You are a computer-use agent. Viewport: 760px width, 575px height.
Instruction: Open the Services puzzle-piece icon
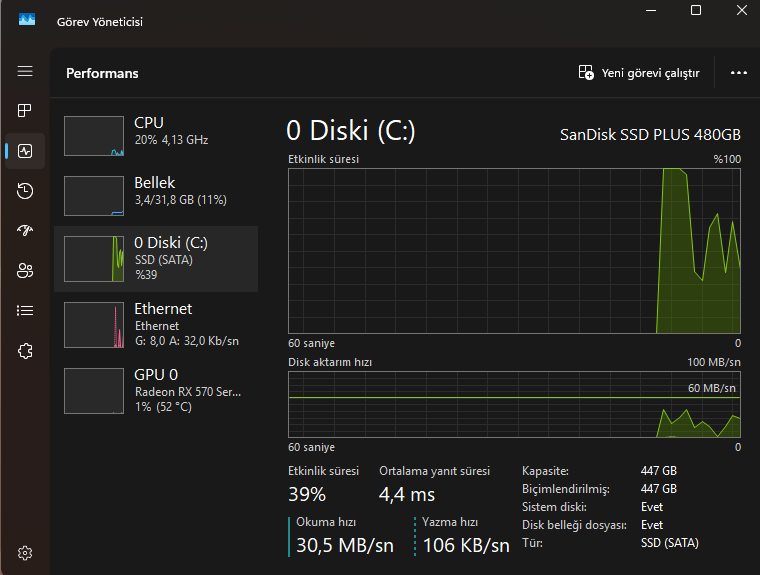click(x=25, y=351)
